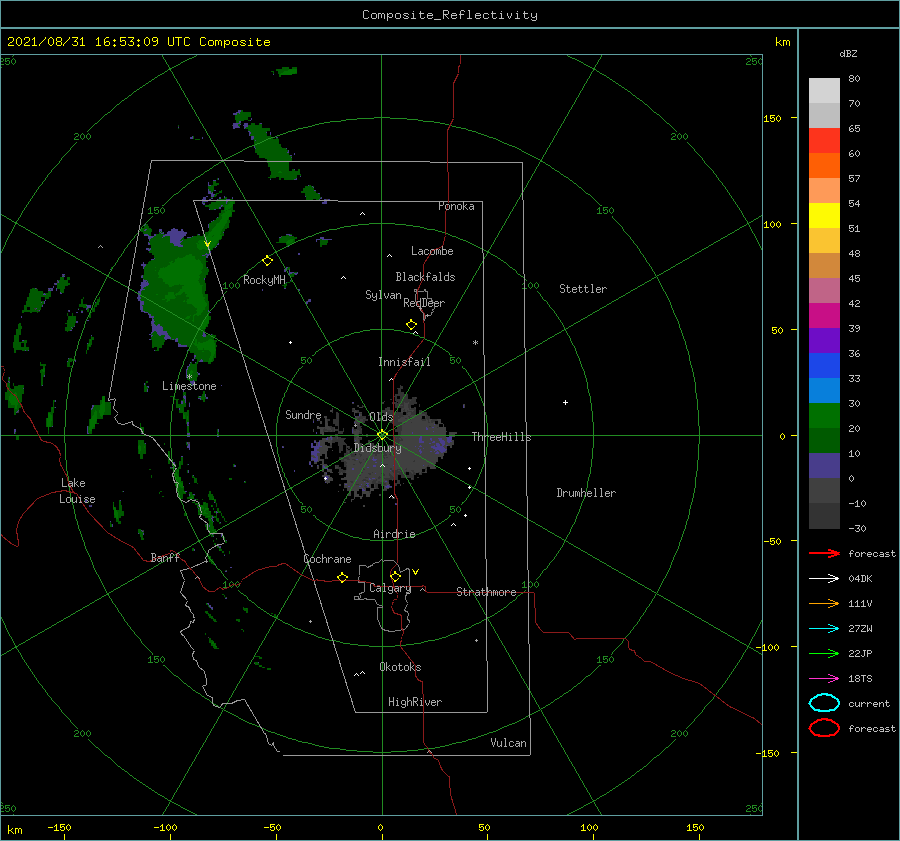Click the asterisk marker above Limestone
Image resolution: width=900 pixels, height=841 pixels.
189,377
